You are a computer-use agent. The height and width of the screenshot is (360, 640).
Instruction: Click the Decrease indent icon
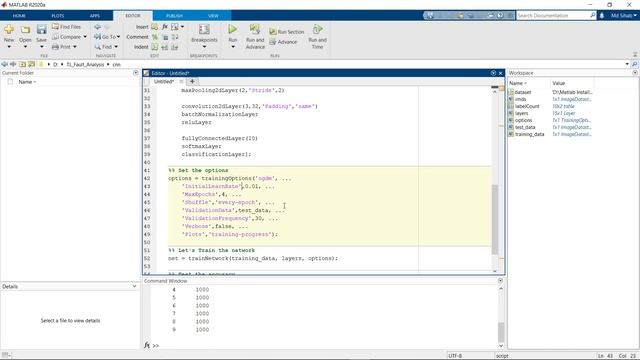pos(175,47)
